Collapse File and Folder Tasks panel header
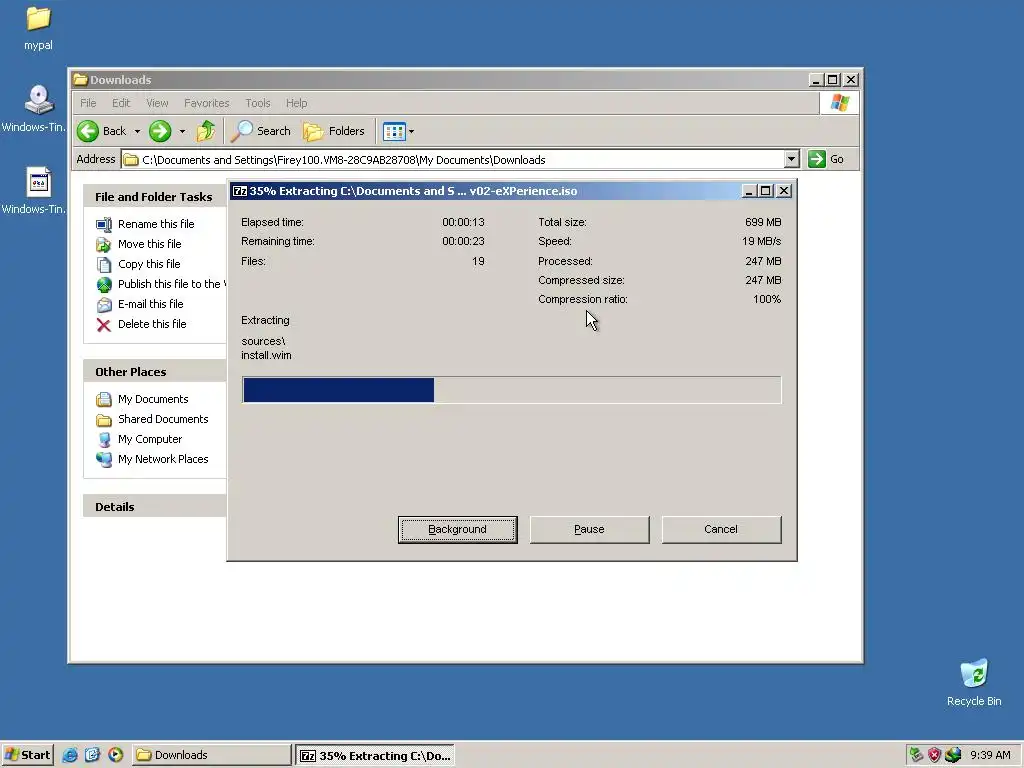 155,197
